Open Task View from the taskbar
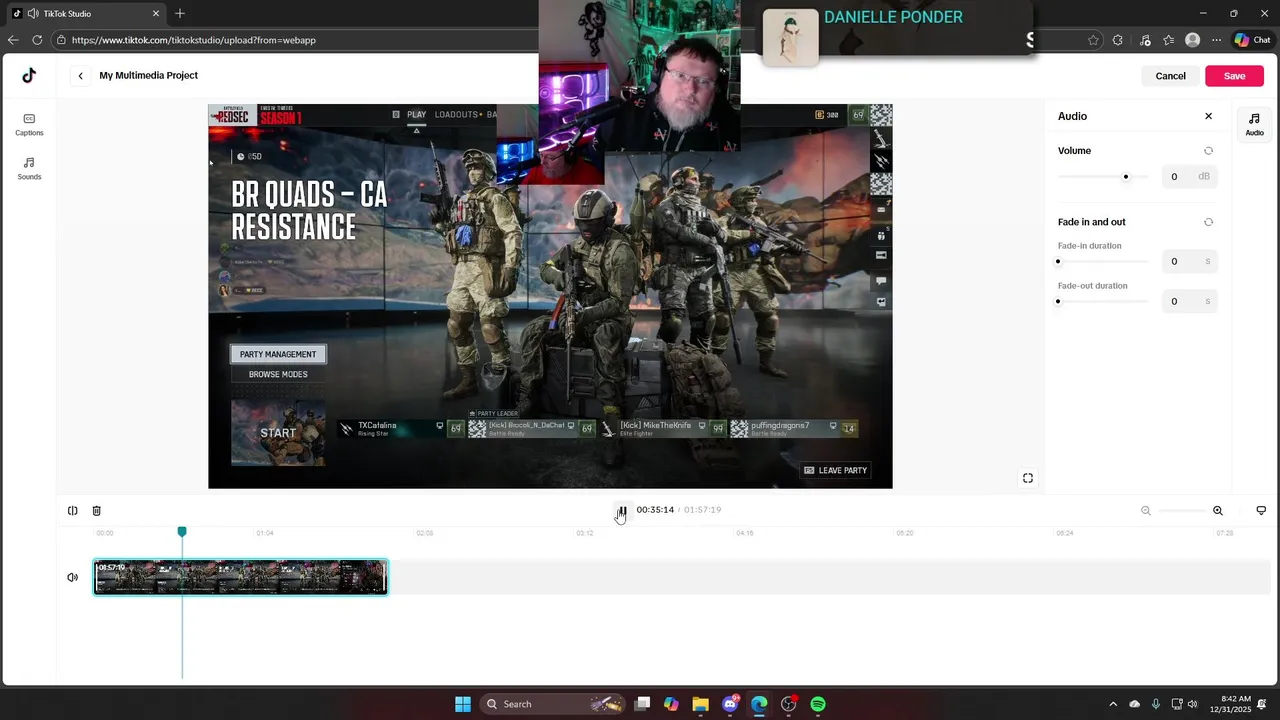This screenshot has width=1280, height=720. pos(642,704)
